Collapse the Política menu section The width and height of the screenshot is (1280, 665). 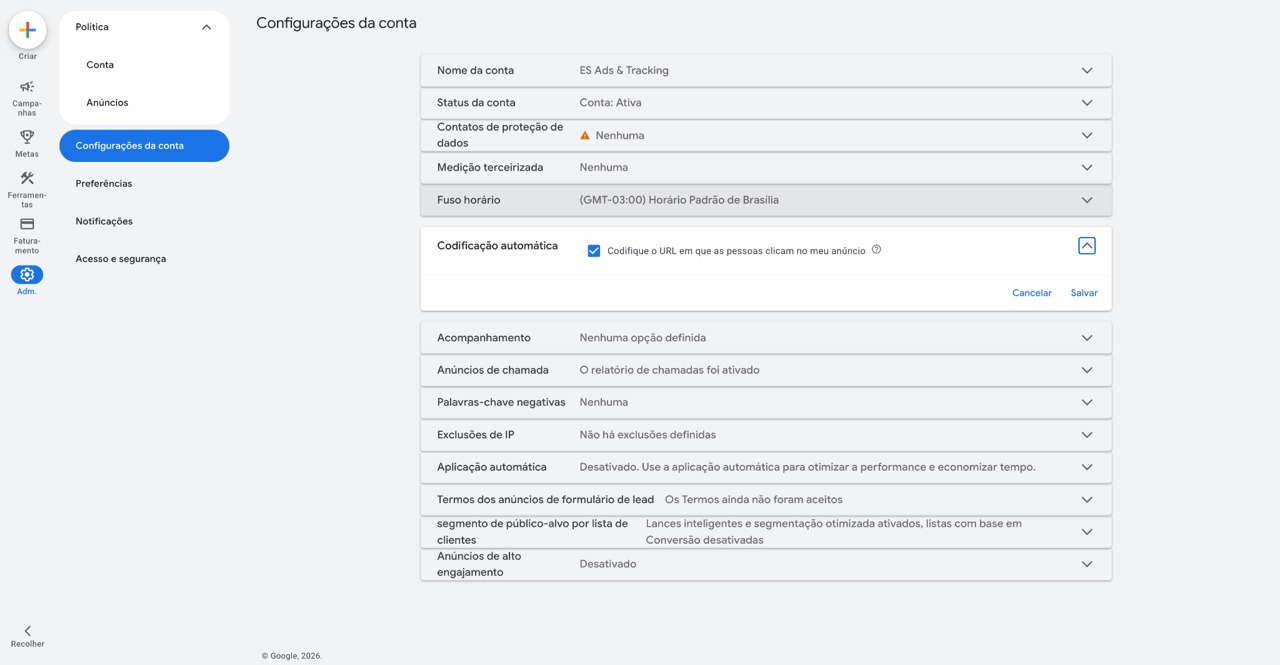[206, 27]
